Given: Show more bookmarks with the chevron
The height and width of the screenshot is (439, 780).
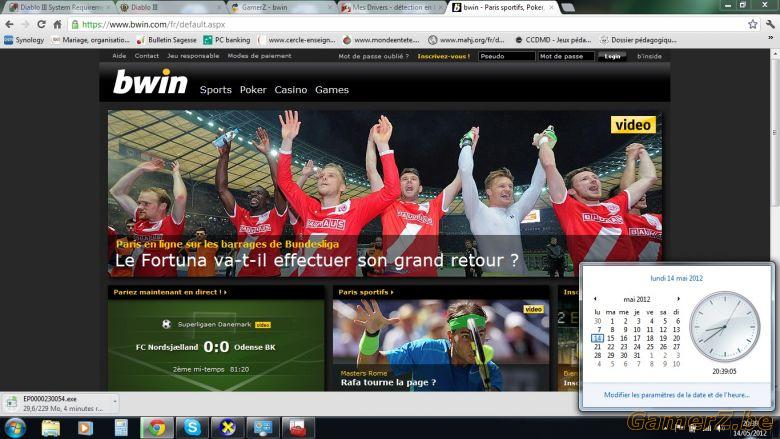Looking at the screenshot, I should coord(771,39).
